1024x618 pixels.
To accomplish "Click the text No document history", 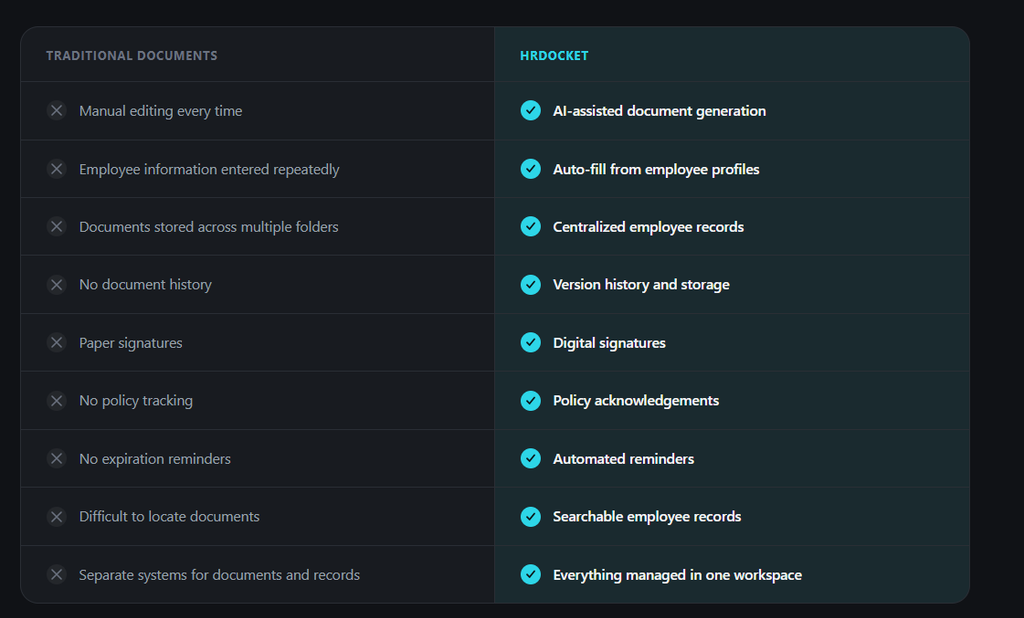I will click(x=145, y=285).
